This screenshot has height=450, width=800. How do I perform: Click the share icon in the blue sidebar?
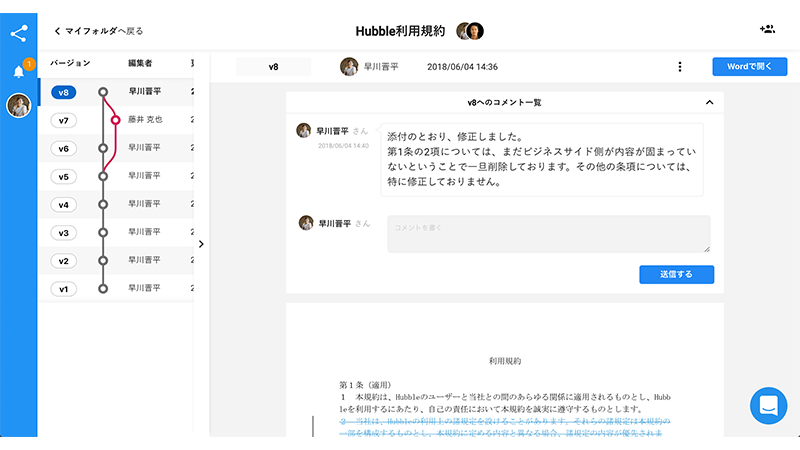[19, 34]
